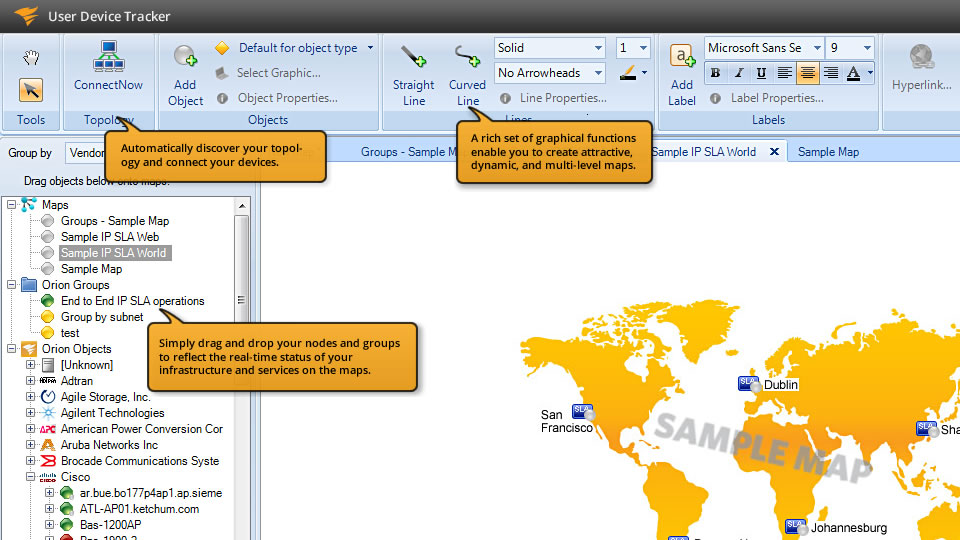Click the Select Graphic icon
The width and height of the screenshot is (960, 540).
click(x=222, y=73)
